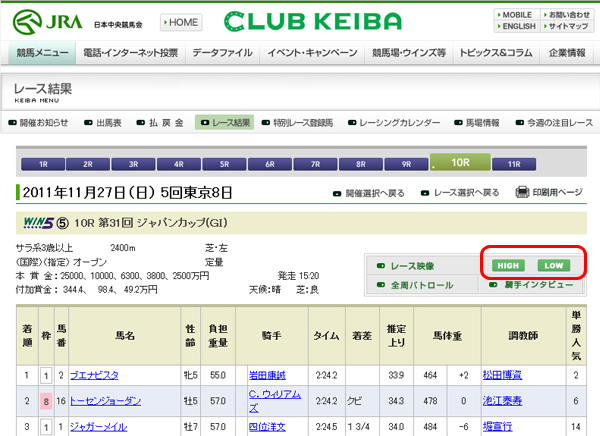Click the レース映像 label
This screenshot has width=600, height=436.
(x=412, y=266)
